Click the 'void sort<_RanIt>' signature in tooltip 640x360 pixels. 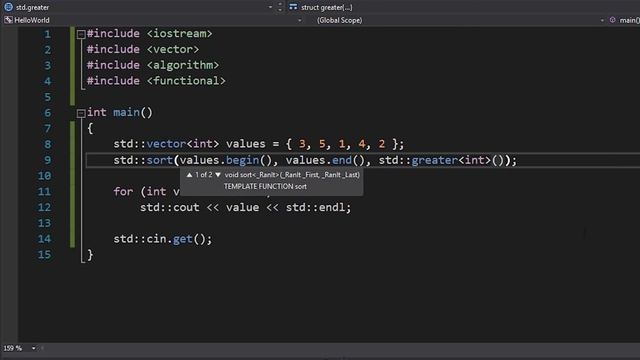(x=252, y=175)
